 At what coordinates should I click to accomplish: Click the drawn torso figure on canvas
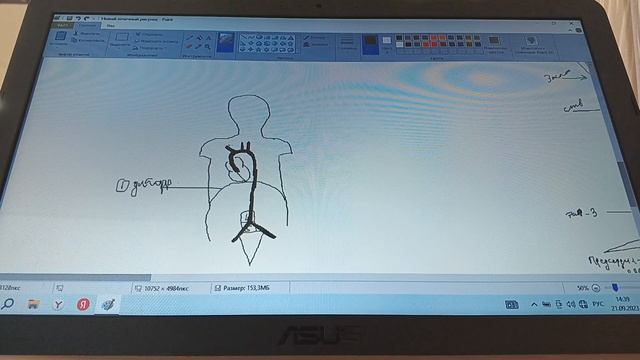(x=248, y=180)
